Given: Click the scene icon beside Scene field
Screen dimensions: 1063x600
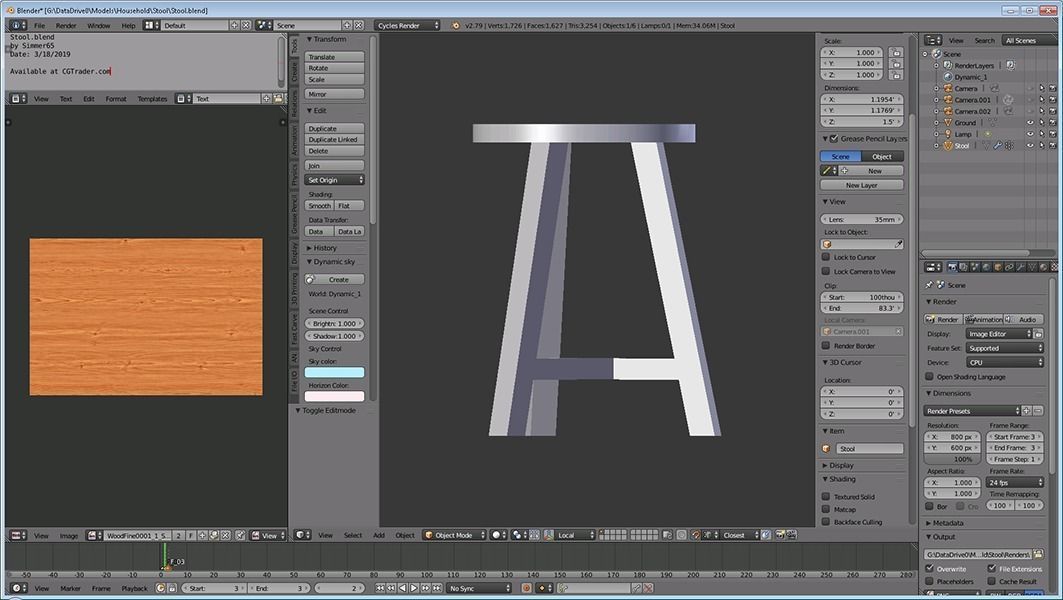Looking at the screenshot, I should [264, 25].
